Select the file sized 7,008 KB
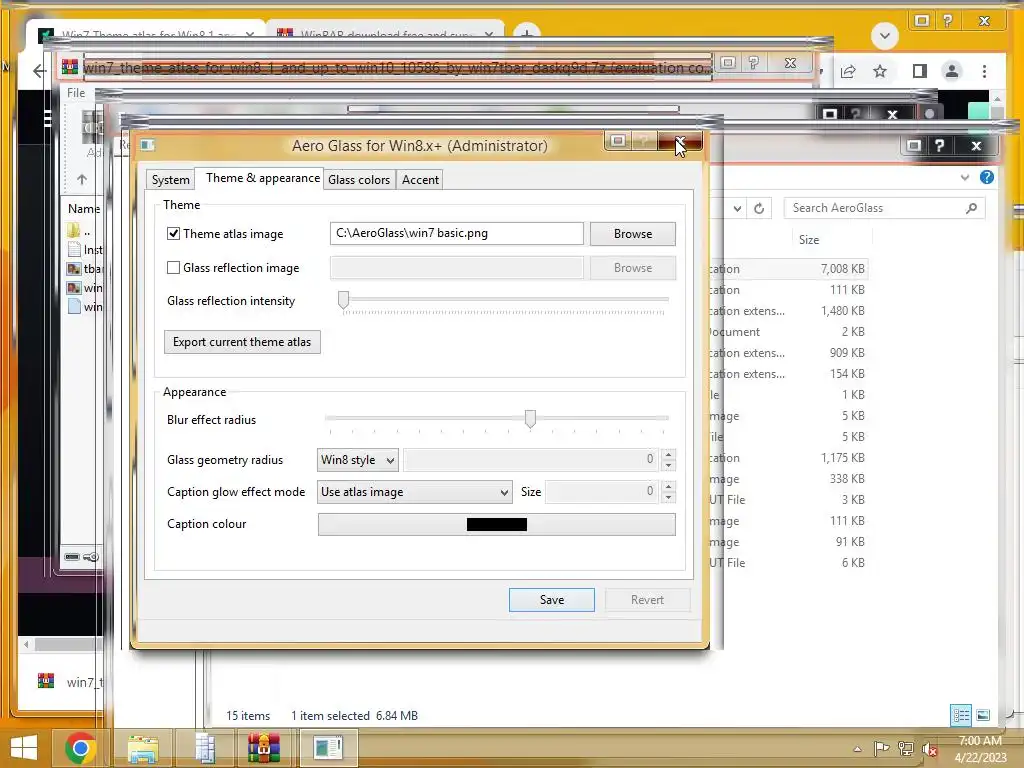The width and height of the screenshot is (1024, 768). pyautogui.click(x=788, y=268)
